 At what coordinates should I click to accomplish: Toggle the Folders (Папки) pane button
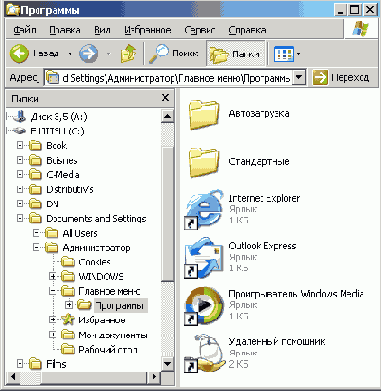[236, 54]
